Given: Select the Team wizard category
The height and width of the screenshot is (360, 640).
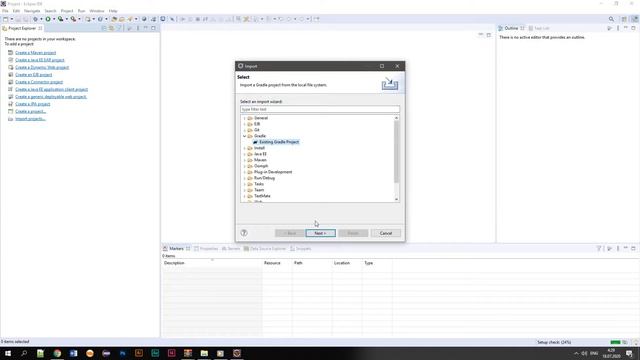Looking at the screenshot, I should (x=259, y=190).
